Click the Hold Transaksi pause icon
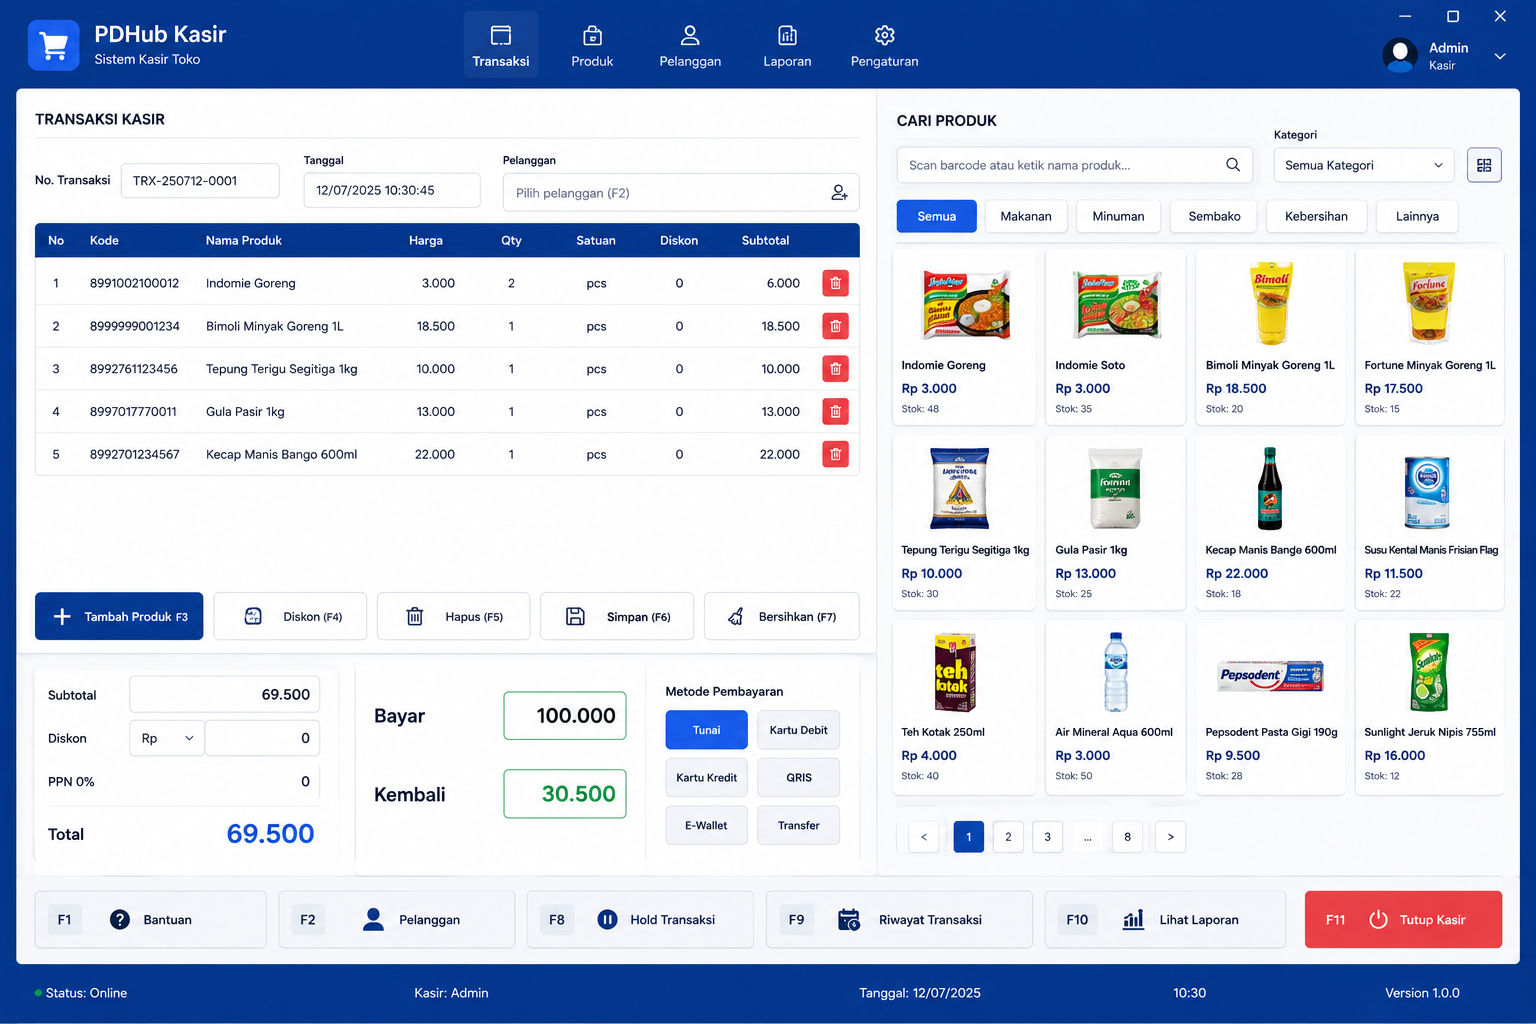Viewport: 1536px width, 1024px height. point(607,919)
